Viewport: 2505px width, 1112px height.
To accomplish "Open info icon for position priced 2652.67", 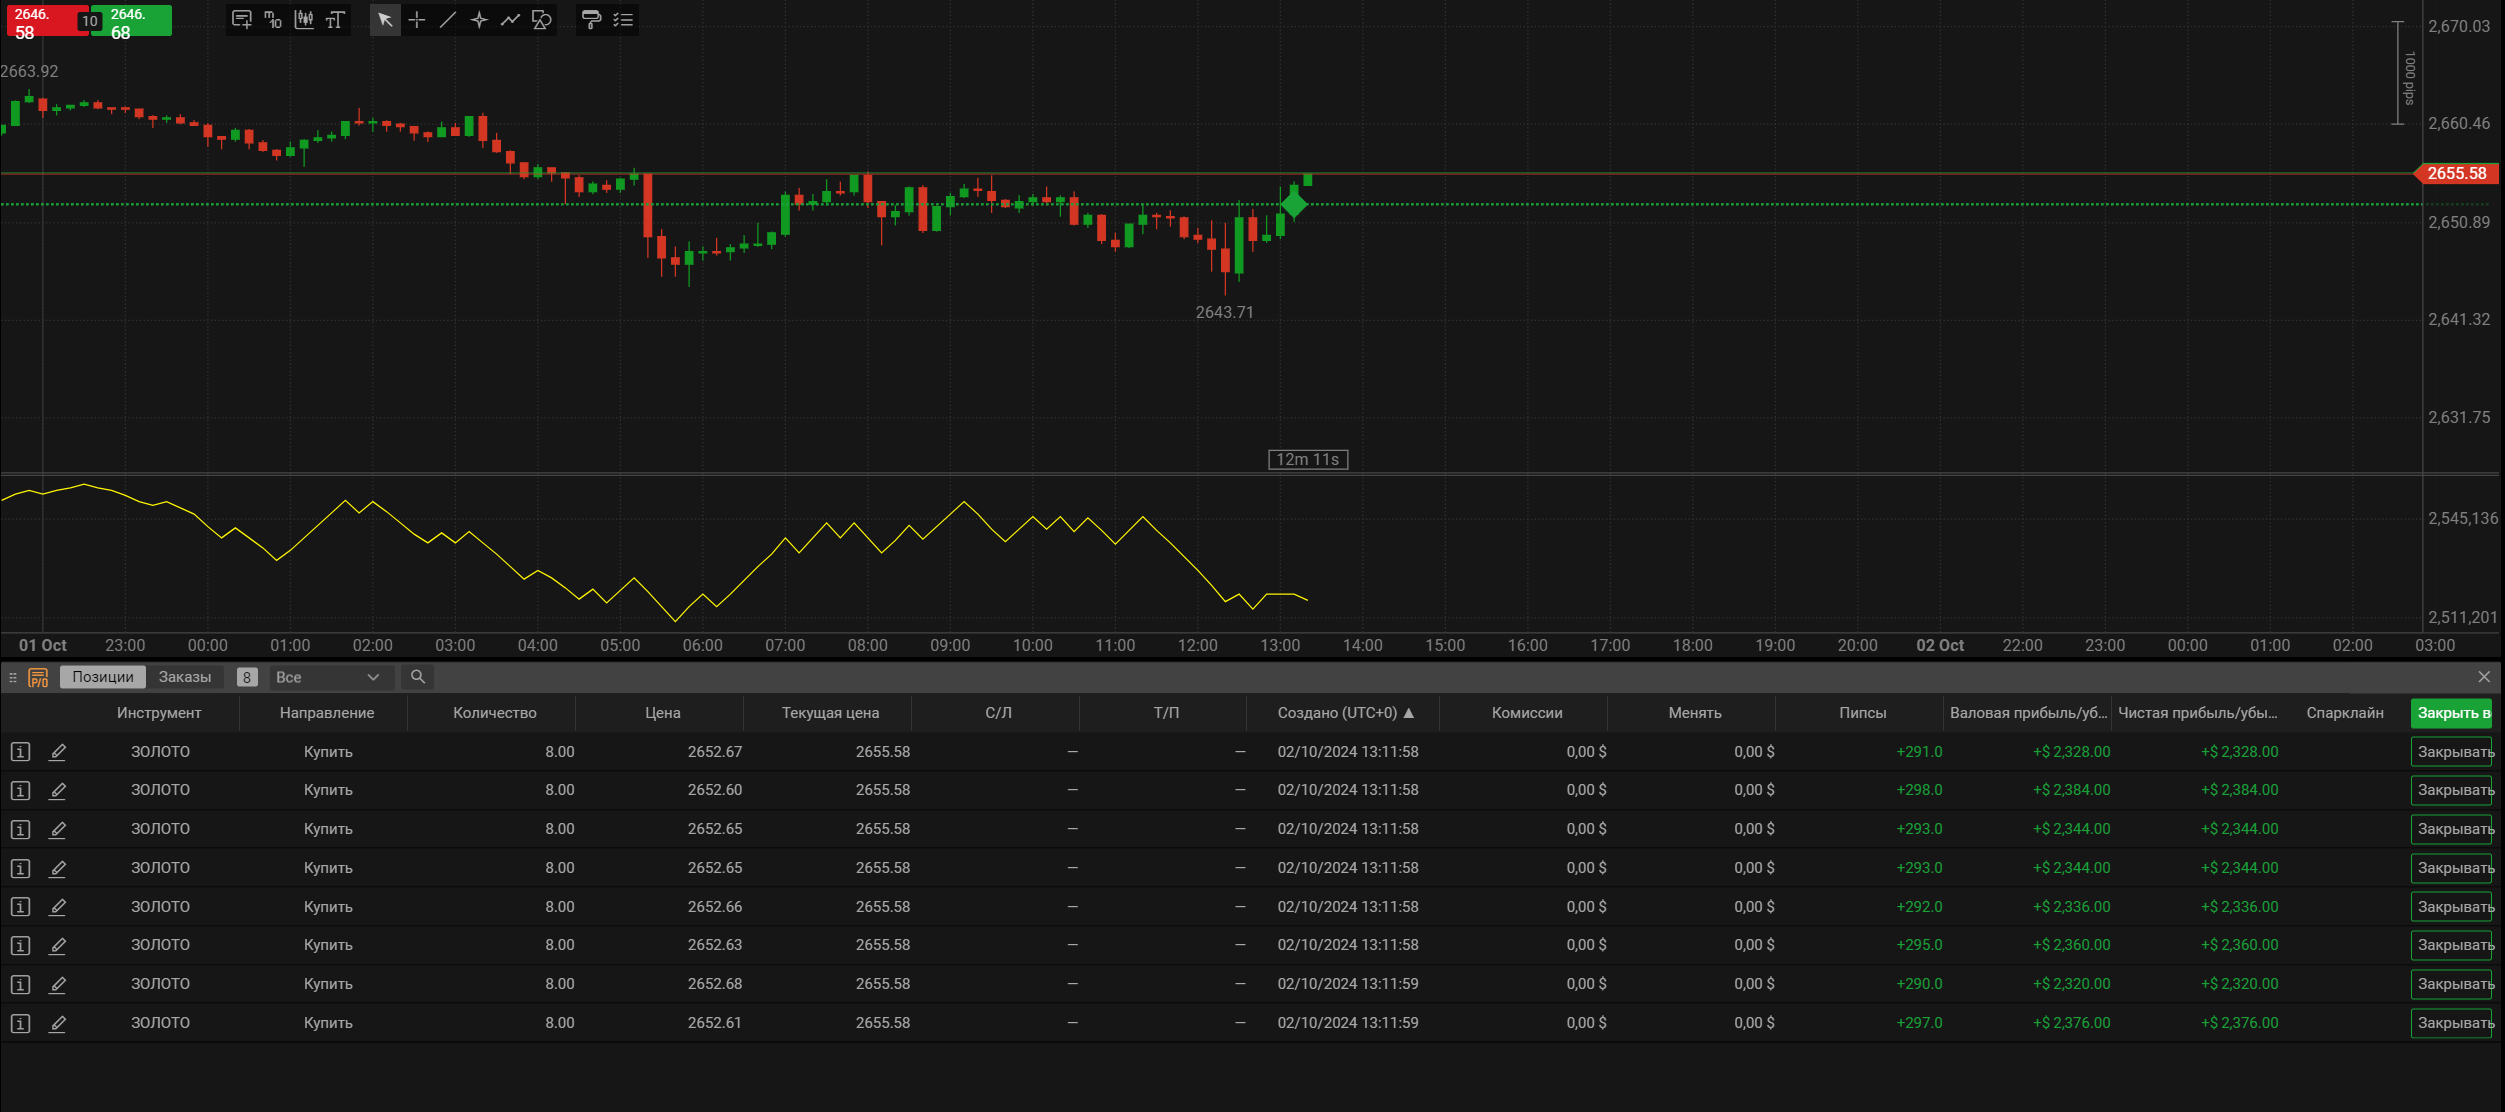I will (x=20, y=752).
